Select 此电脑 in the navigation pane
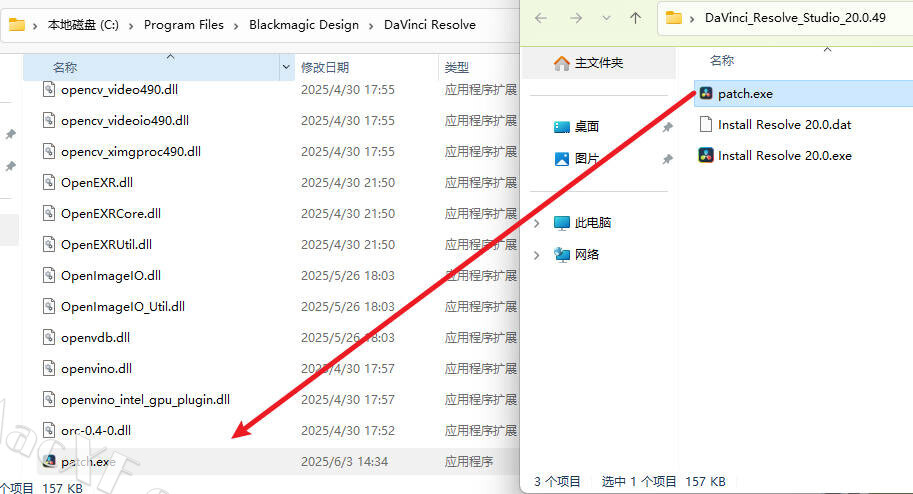 click(593, 223)
